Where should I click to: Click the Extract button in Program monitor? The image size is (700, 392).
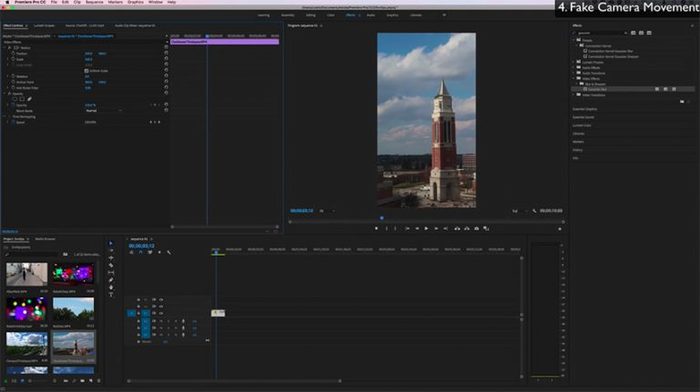(x=467, y=229)
